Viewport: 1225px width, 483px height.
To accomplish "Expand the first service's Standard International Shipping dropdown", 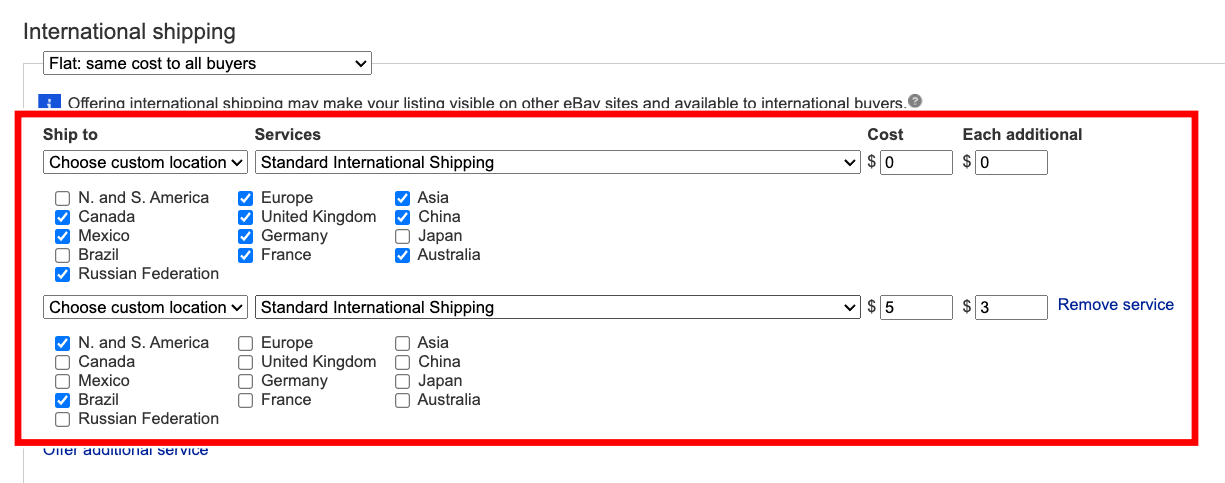I will [x=558, y=162].
